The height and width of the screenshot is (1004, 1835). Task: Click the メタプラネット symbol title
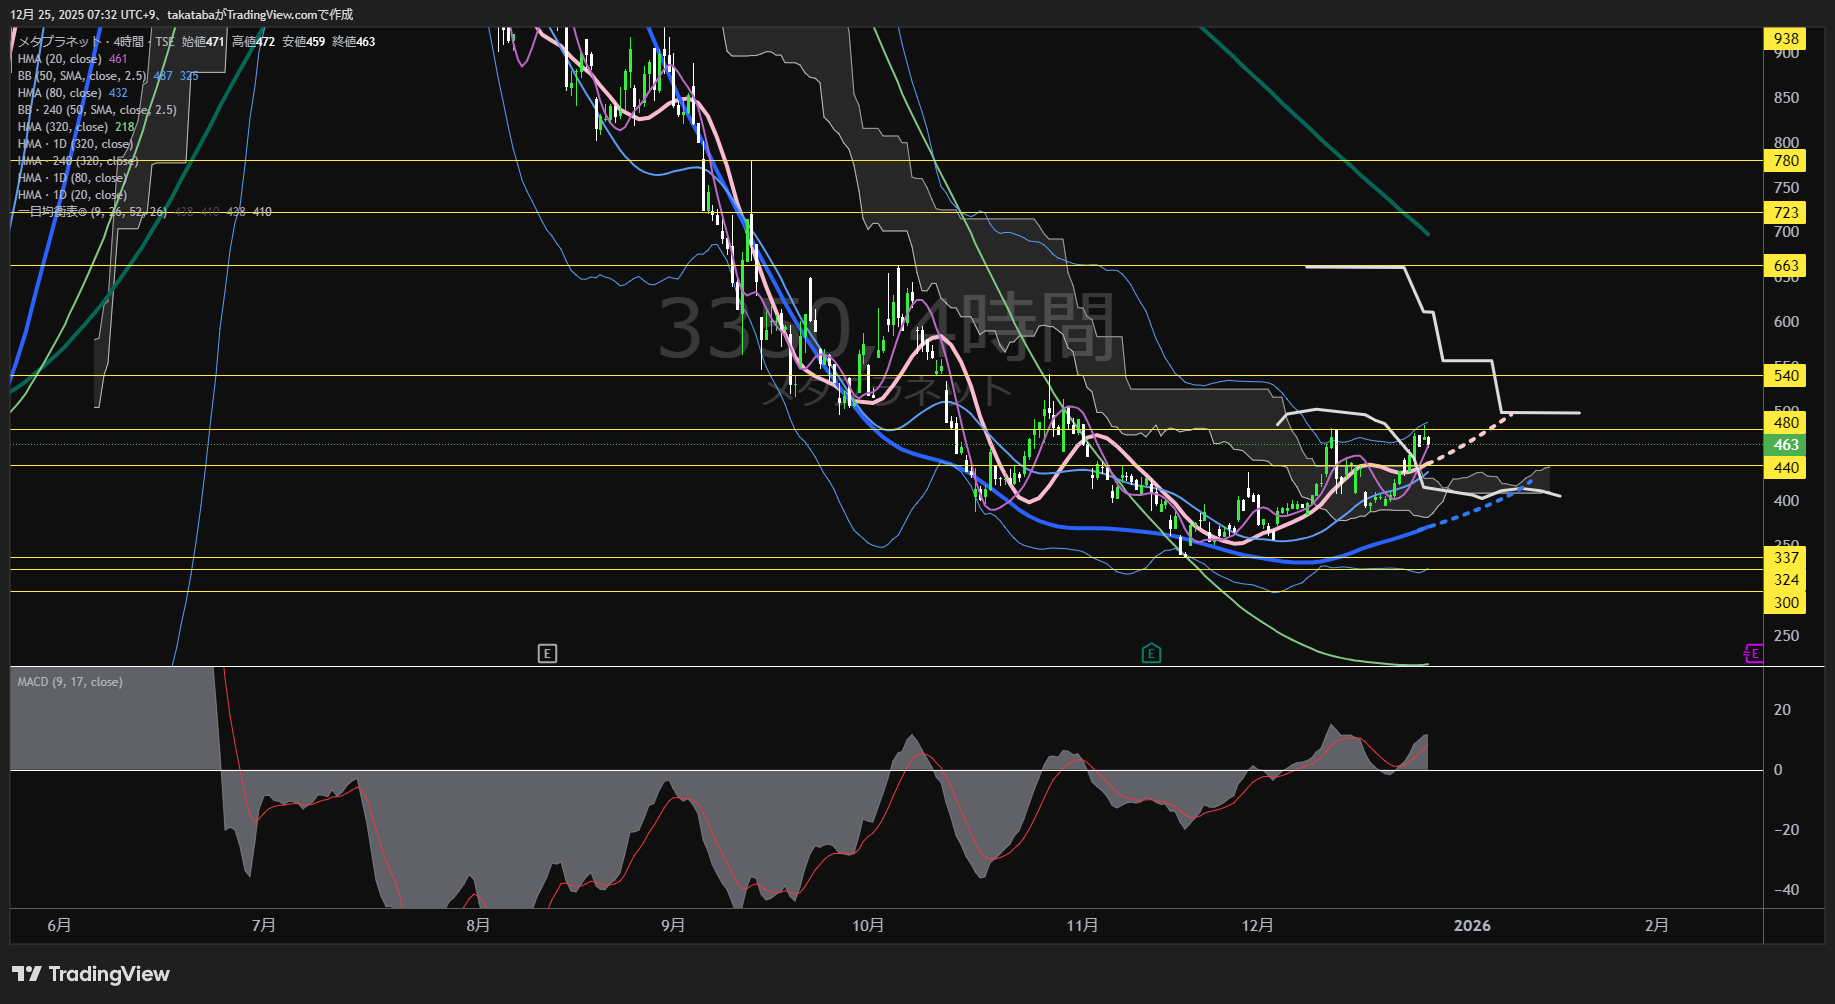60,42
